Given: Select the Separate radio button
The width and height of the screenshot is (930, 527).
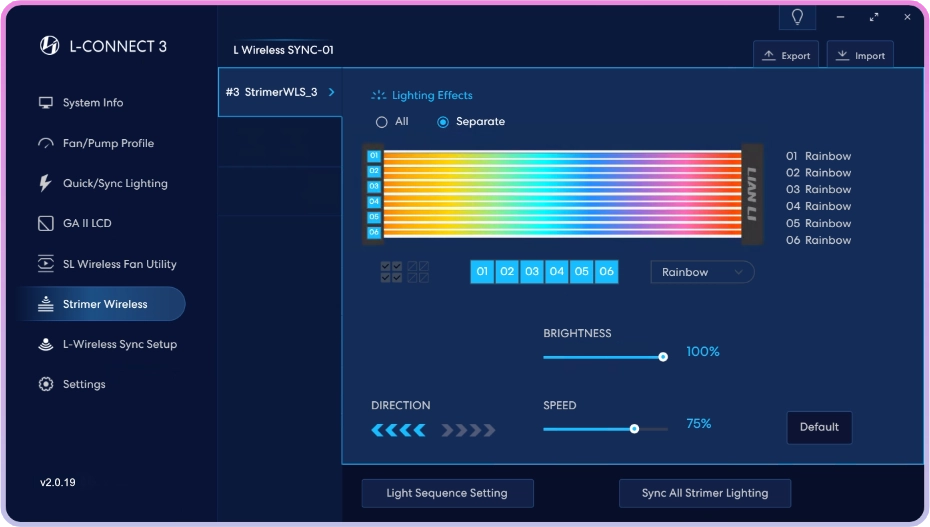Looking at the screenshot, I should [443, 122].
